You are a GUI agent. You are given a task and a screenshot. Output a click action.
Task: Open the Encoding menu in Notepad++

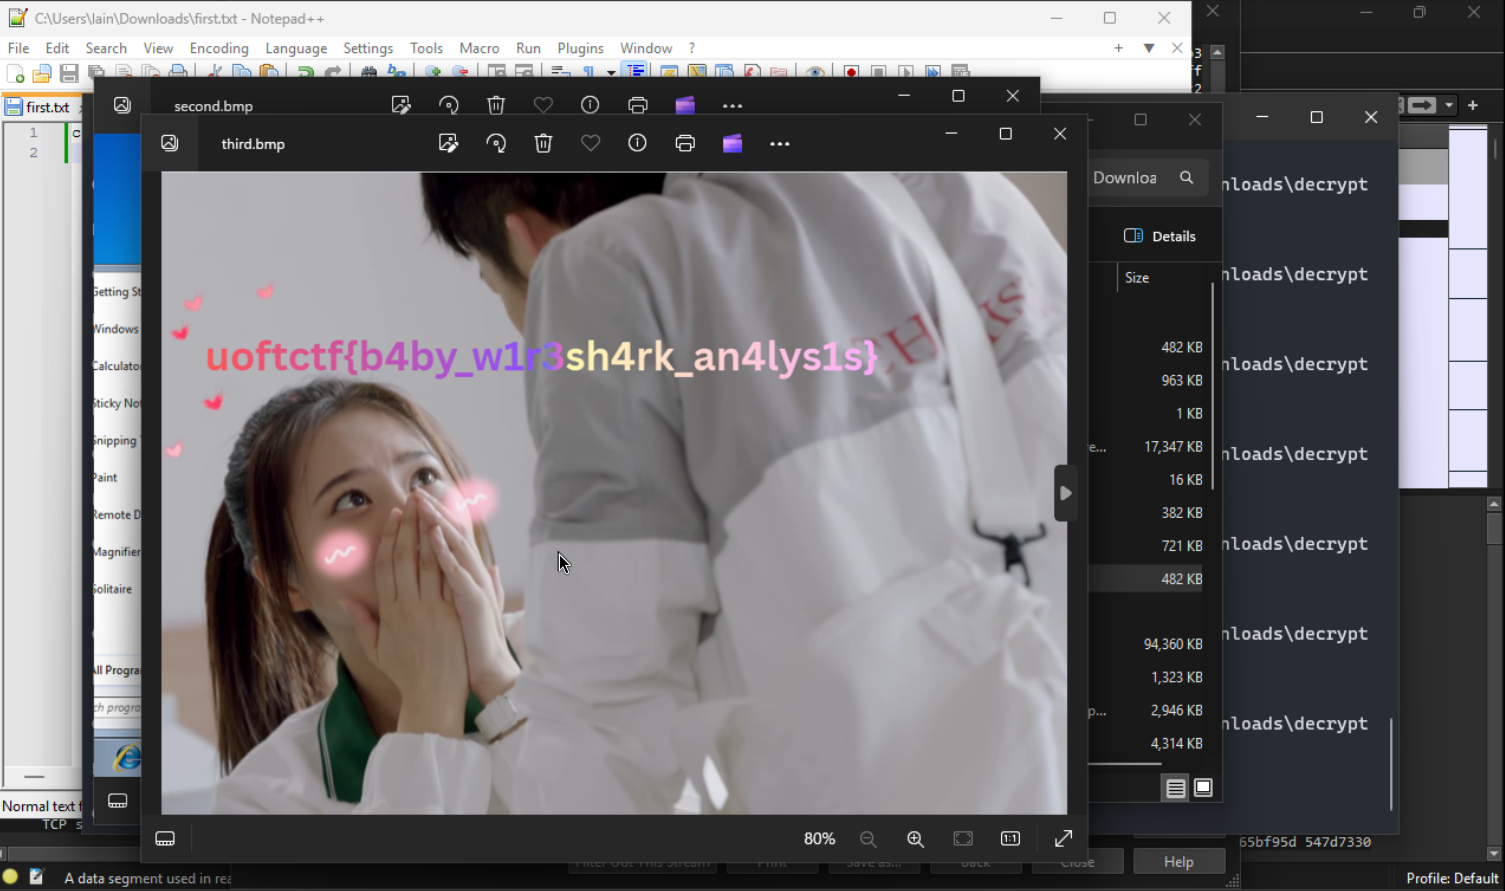[x=218, y=48]
